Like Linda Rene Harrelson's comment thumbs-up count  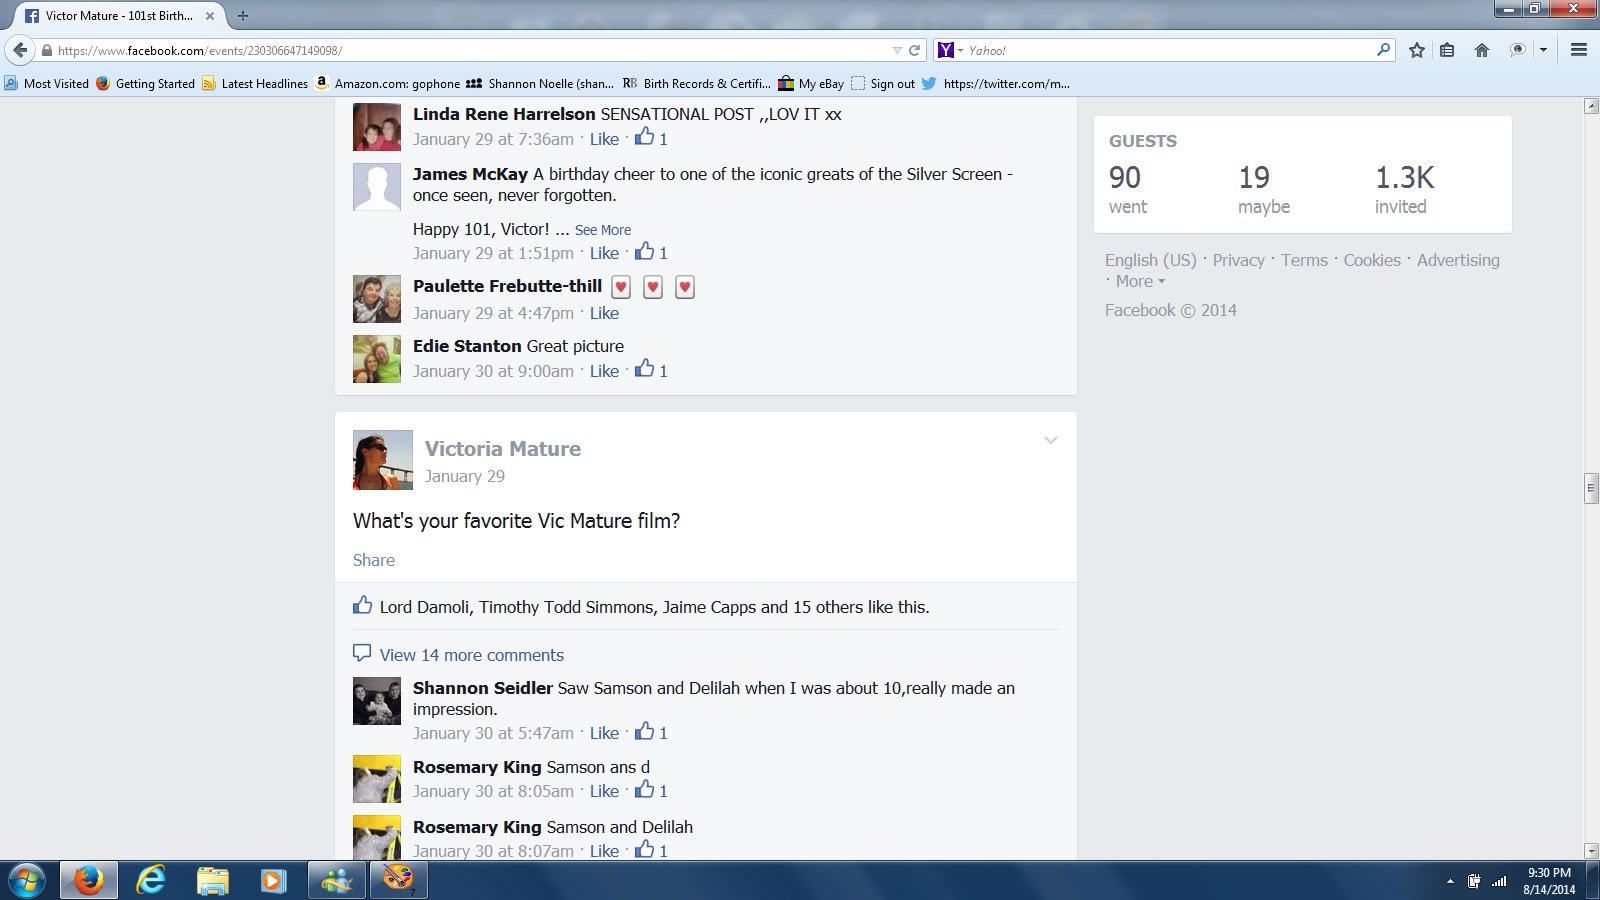tap(651, 138)
